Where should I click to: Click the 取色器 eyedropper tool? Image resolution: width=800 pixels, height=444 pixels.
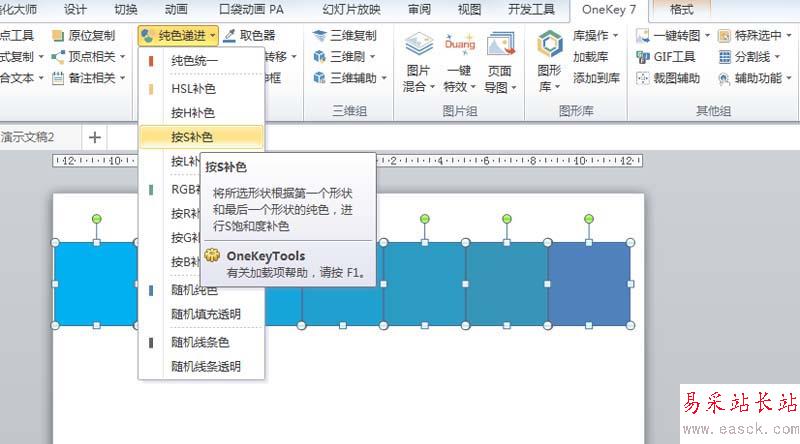(x=249, y=35)
